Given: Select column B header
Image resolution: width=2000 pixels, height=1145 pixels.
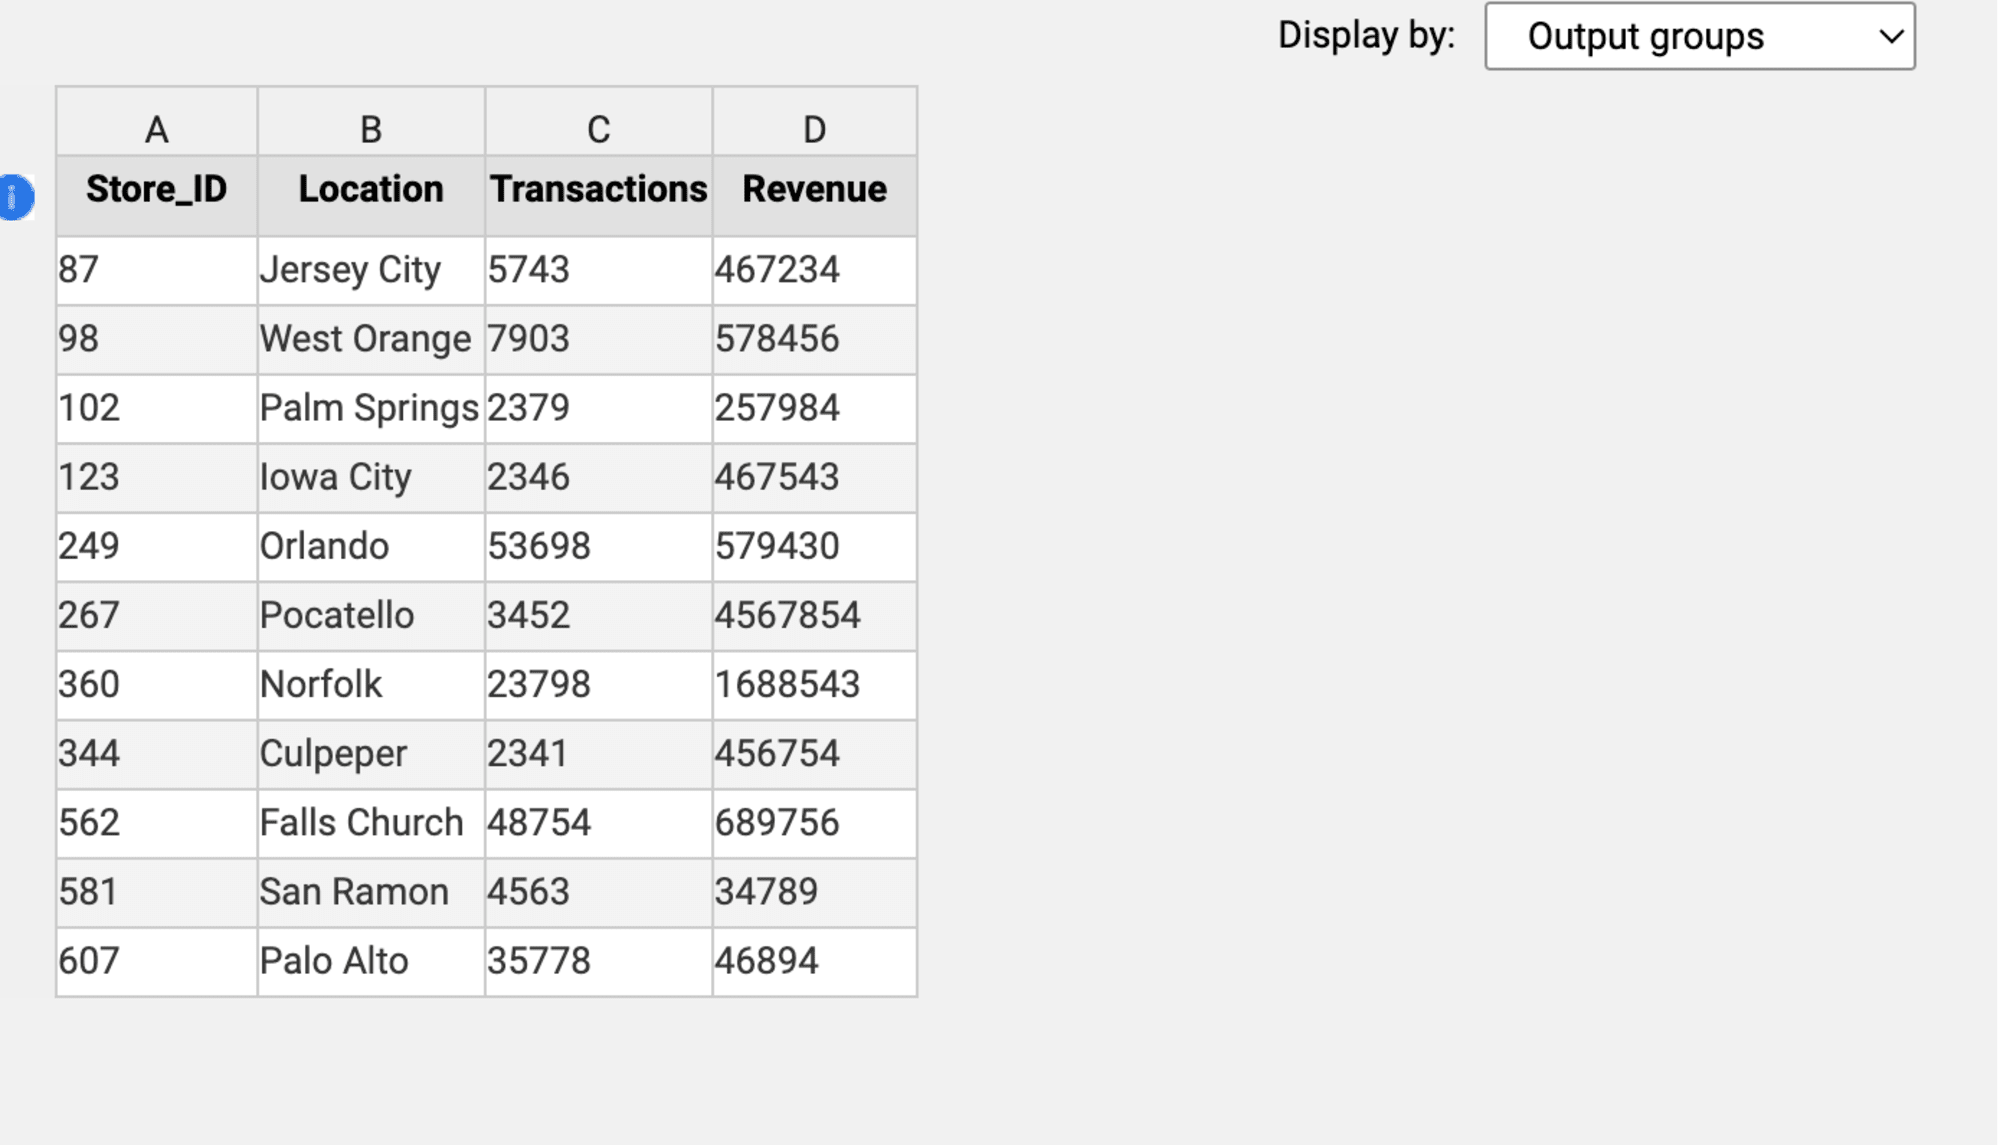Looking at the screenshot, I should coord(371,122).
